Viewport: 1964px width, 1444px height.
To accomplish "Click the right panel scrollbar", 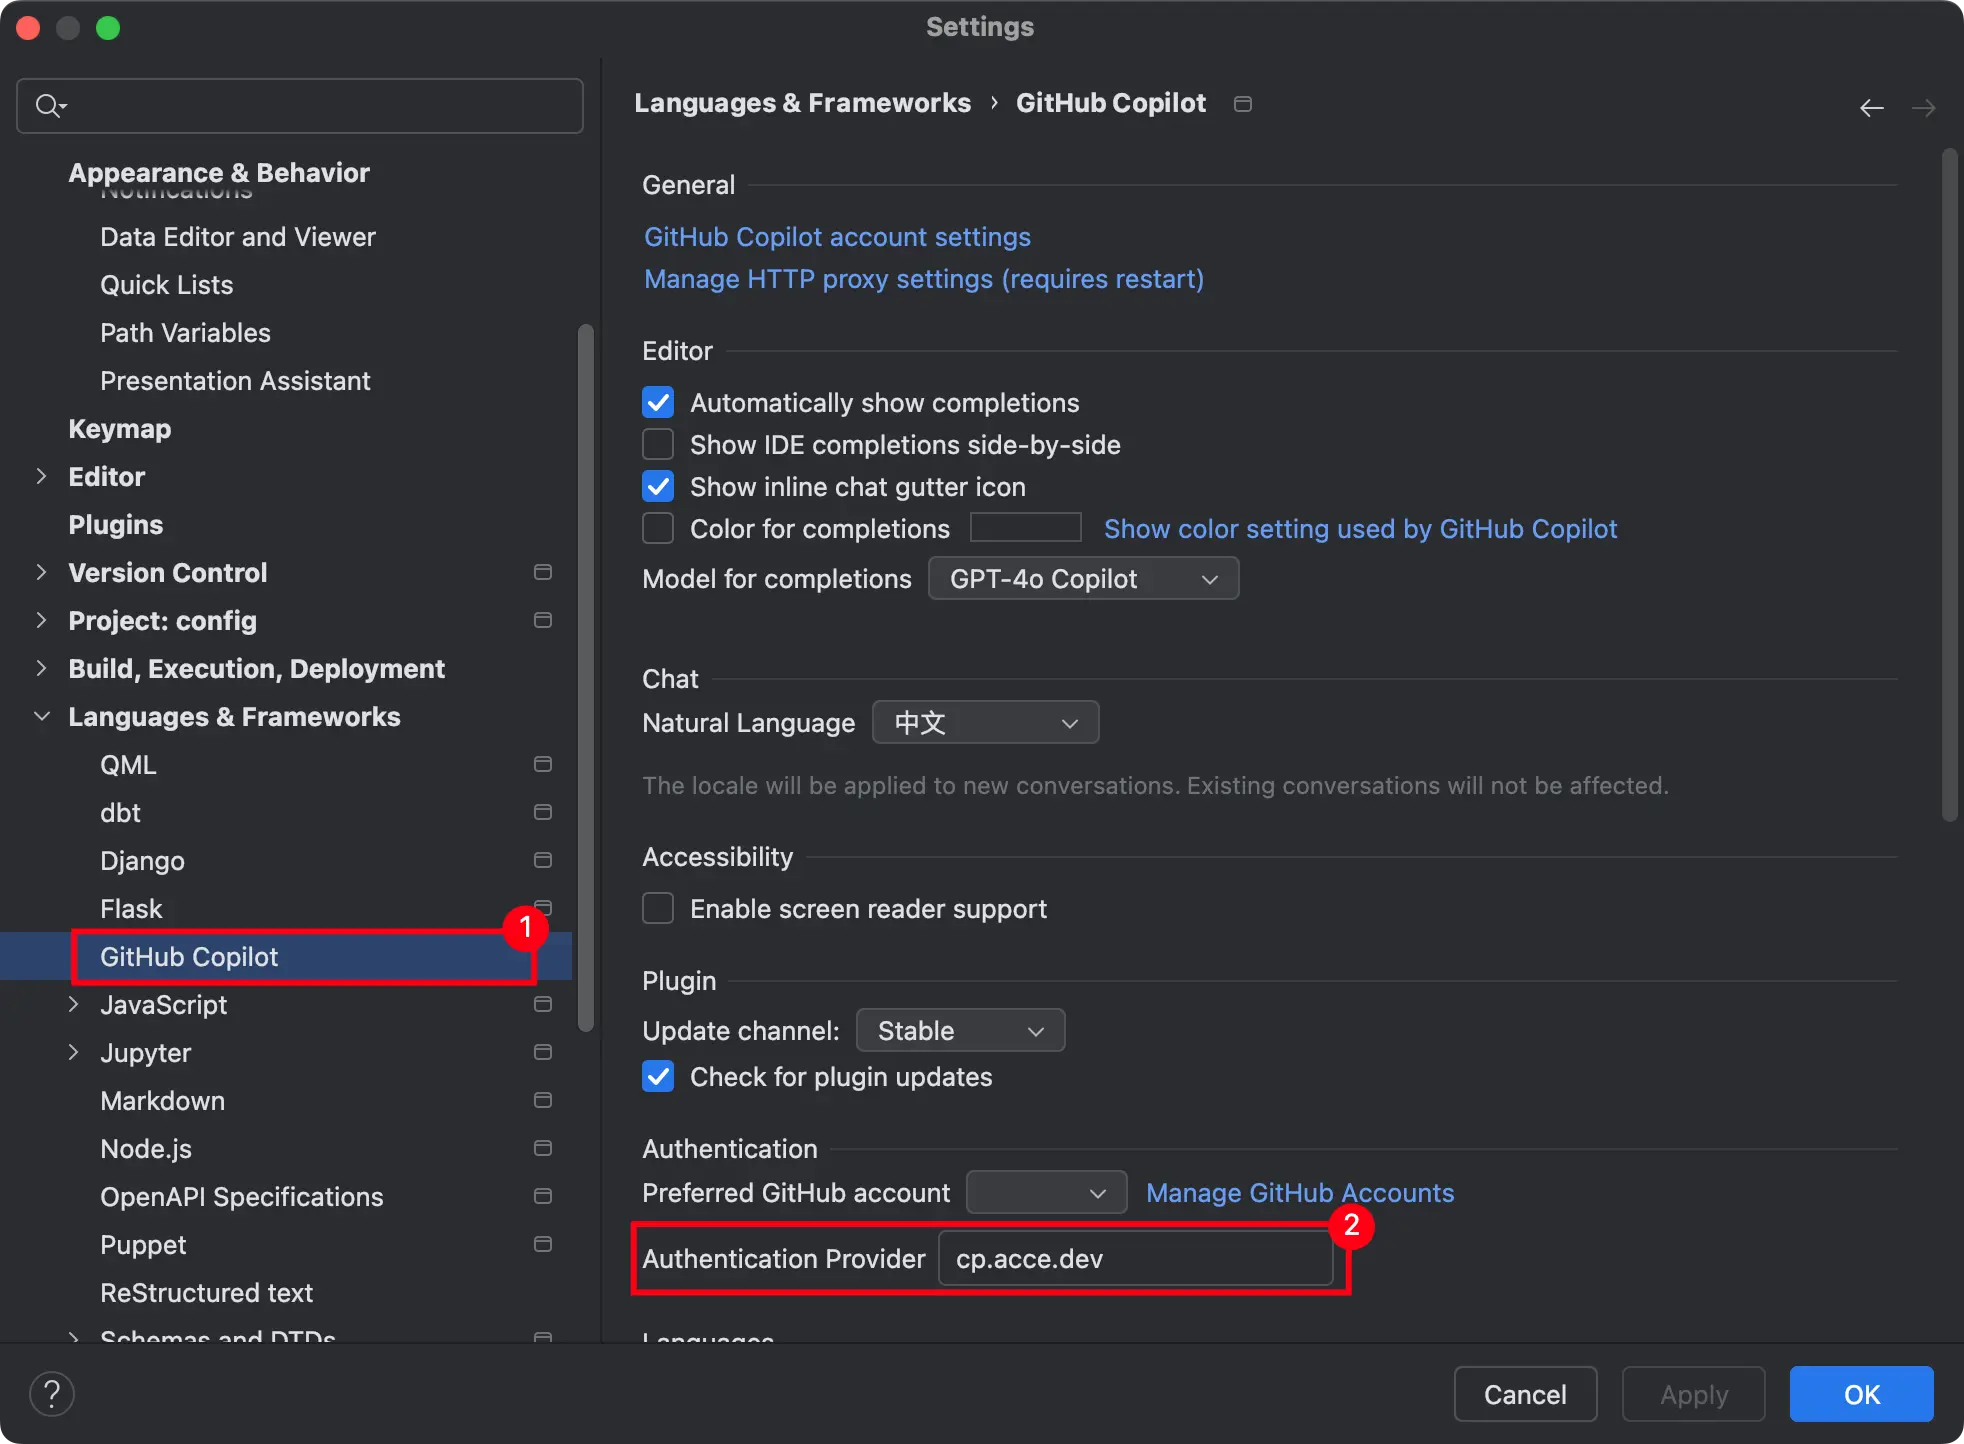I will pos(1949,485).
